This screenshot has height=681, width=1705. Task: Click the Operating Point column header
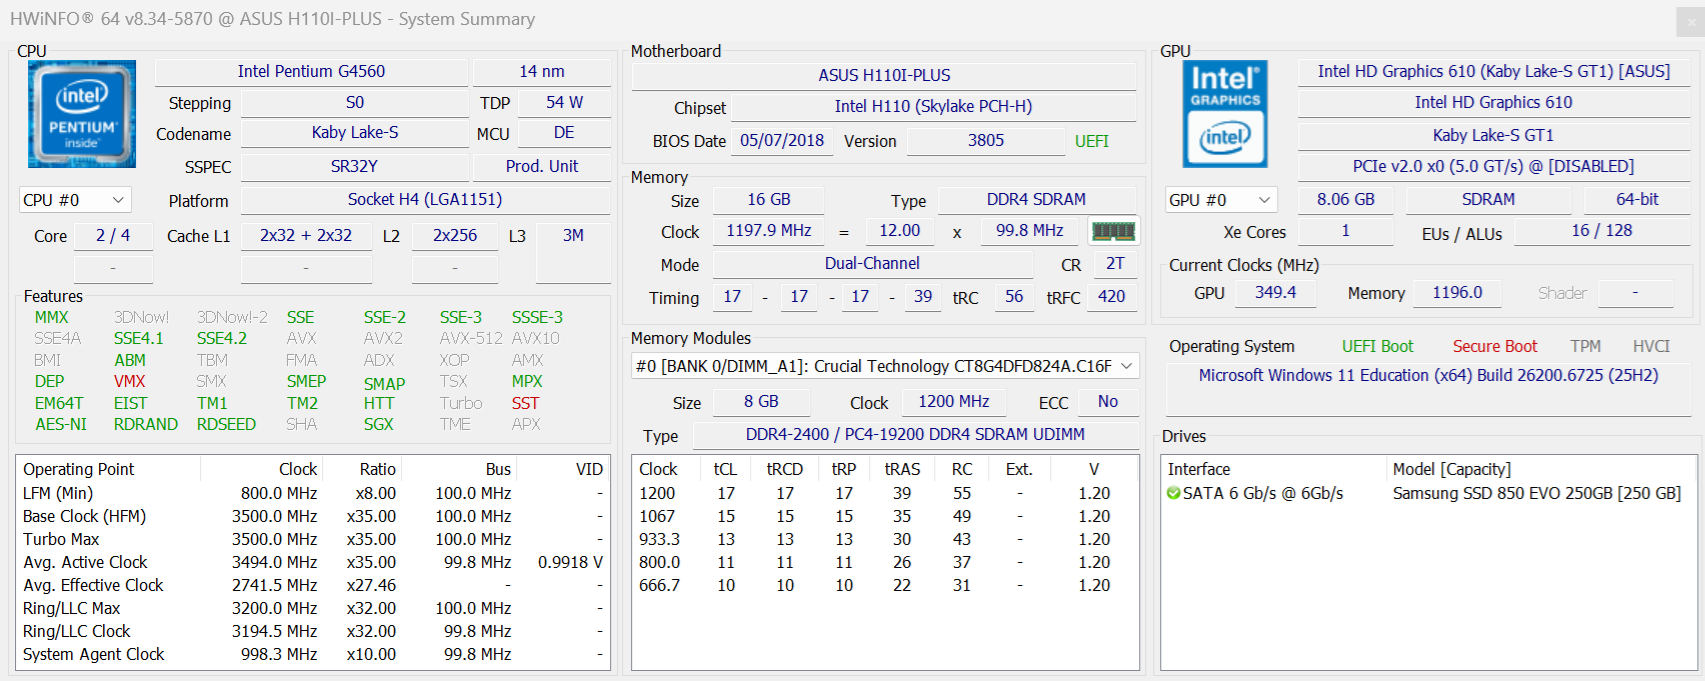79,469
